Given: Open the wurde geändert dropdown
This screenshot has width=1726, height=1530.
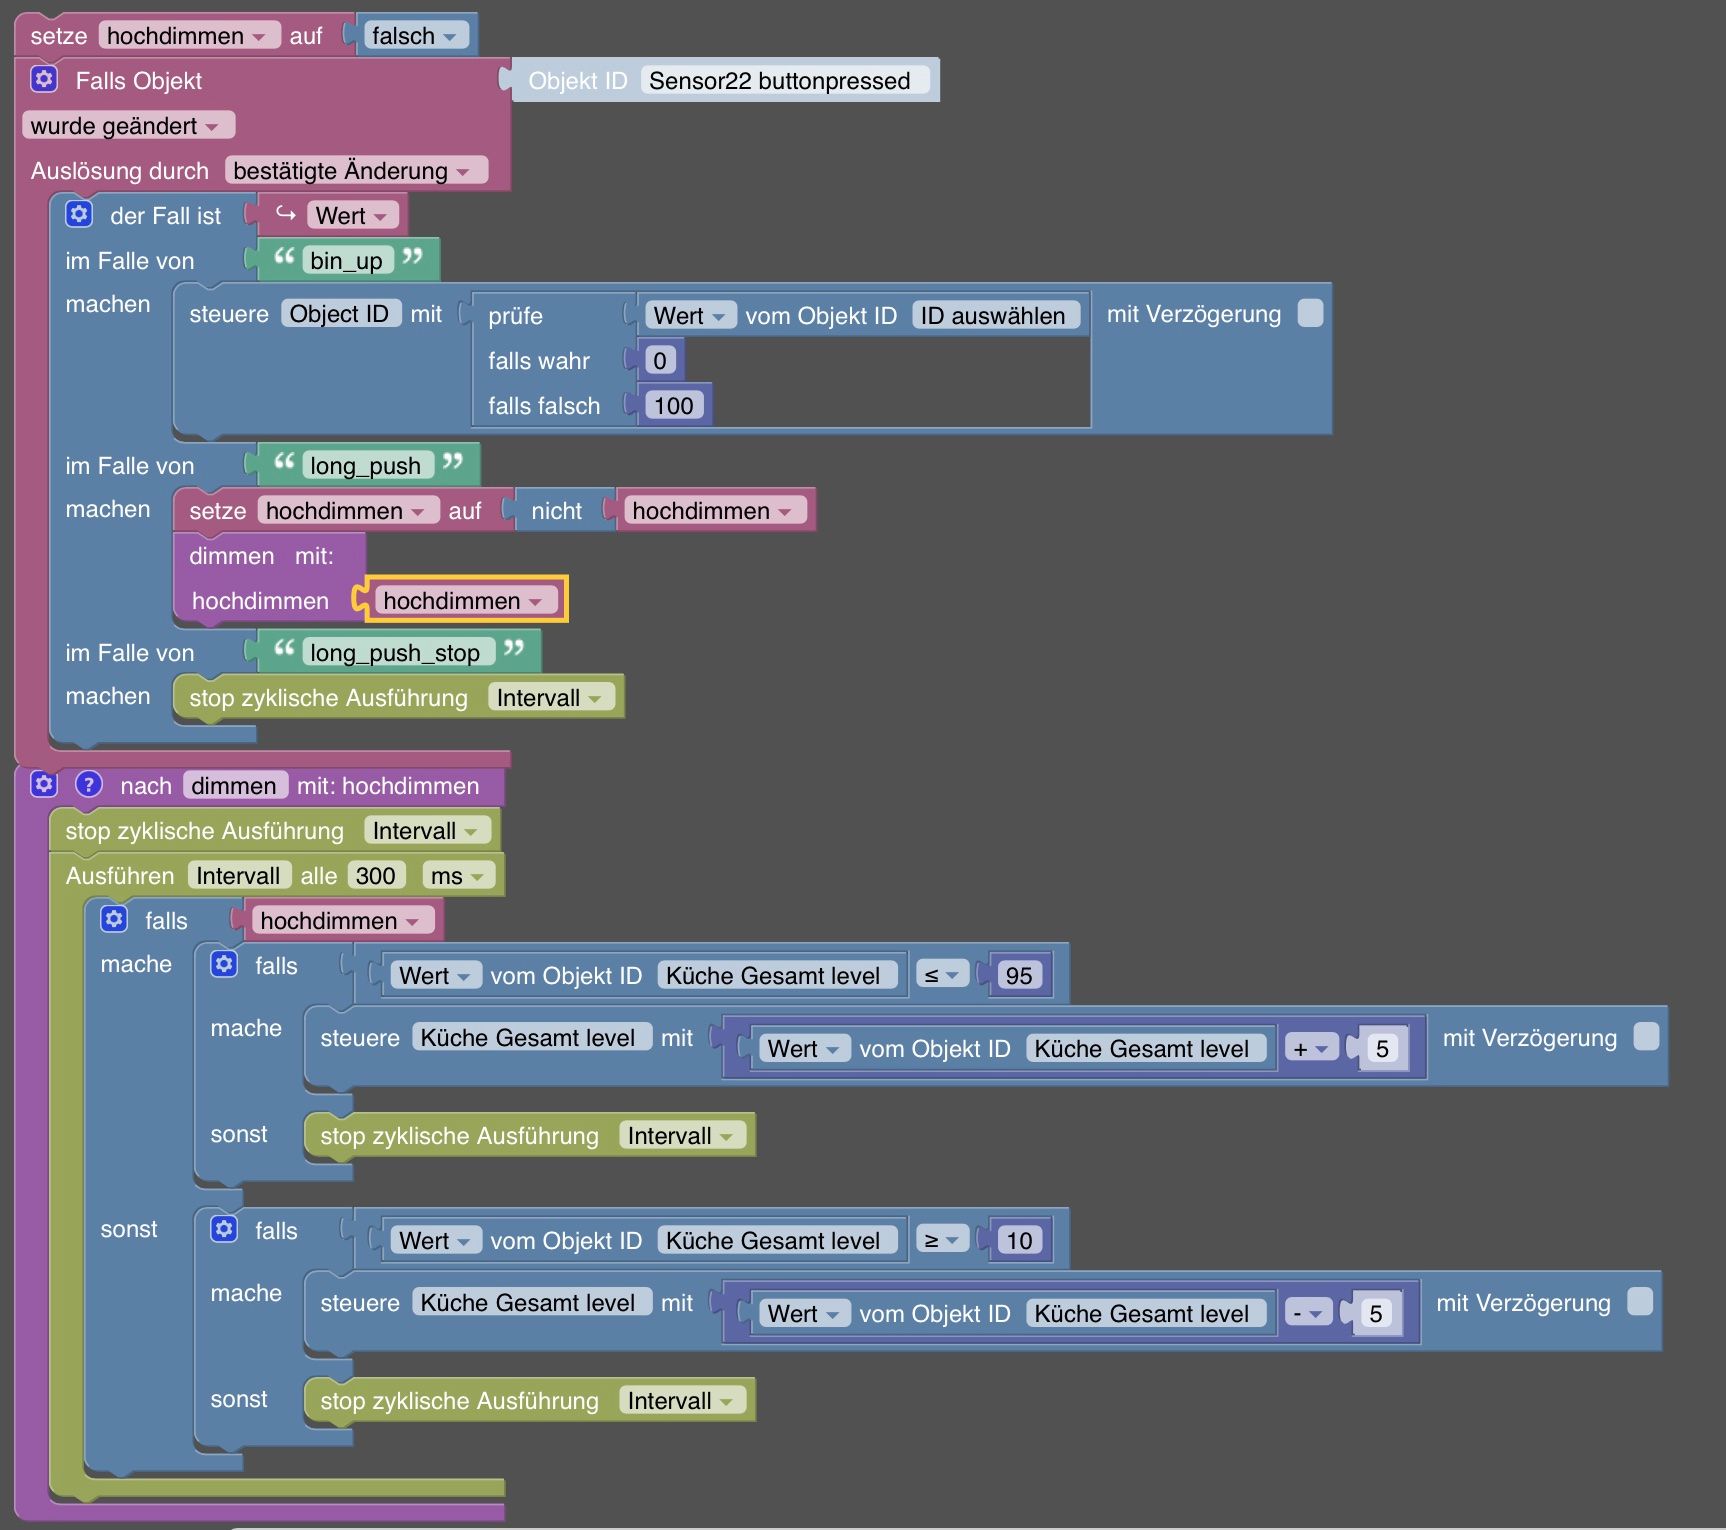Looking at the screenshot, I should 127,126.
